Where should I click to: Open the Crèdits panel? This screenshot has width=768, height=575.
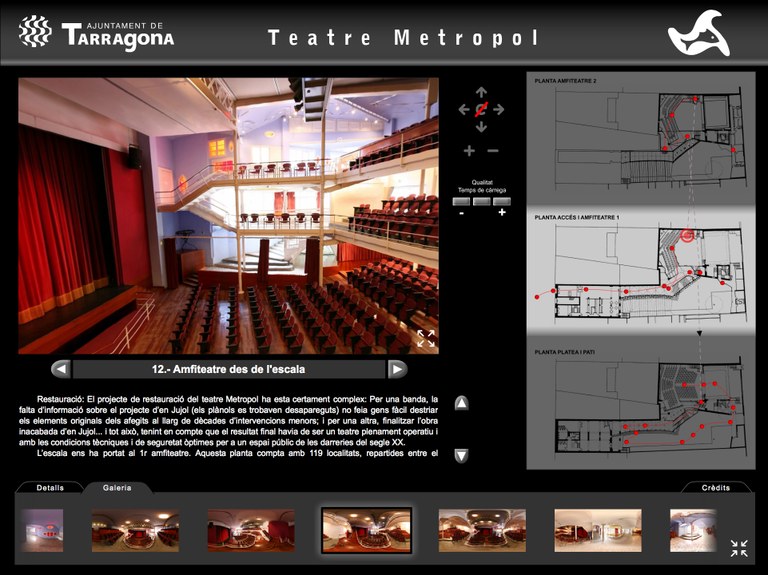(x=716, y=488)
